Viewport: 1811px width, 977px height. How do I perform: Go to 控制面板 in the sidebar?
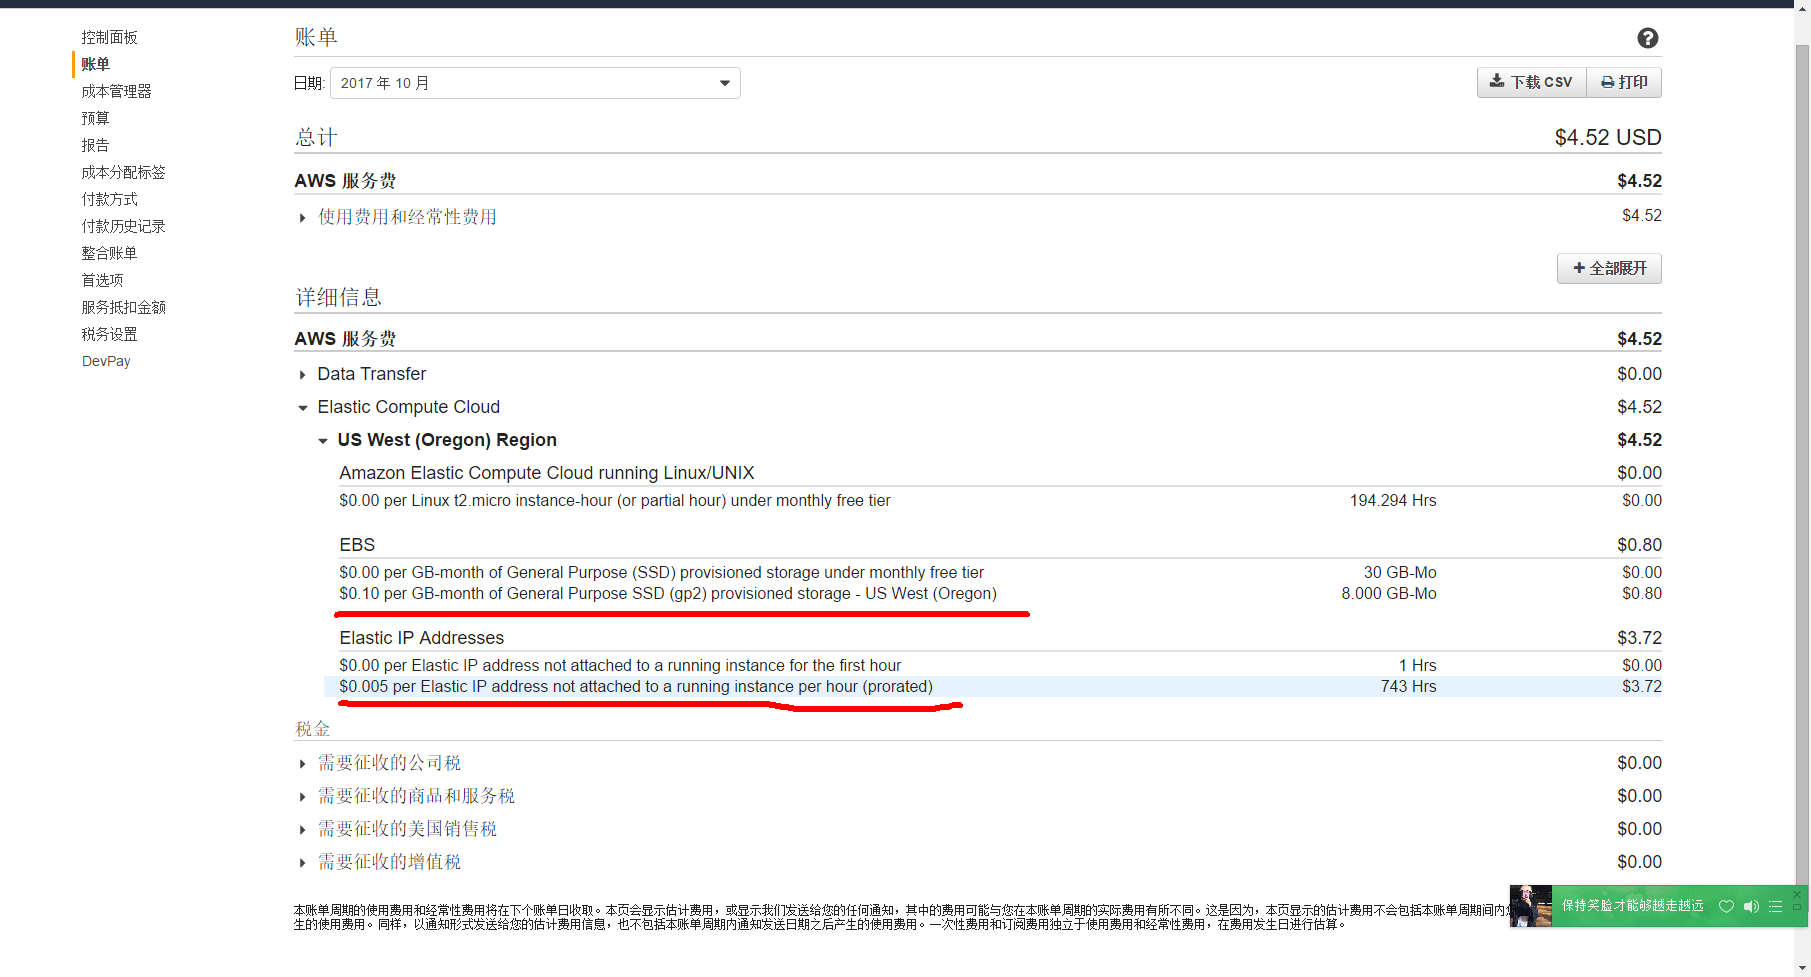(x=109, y=37)
